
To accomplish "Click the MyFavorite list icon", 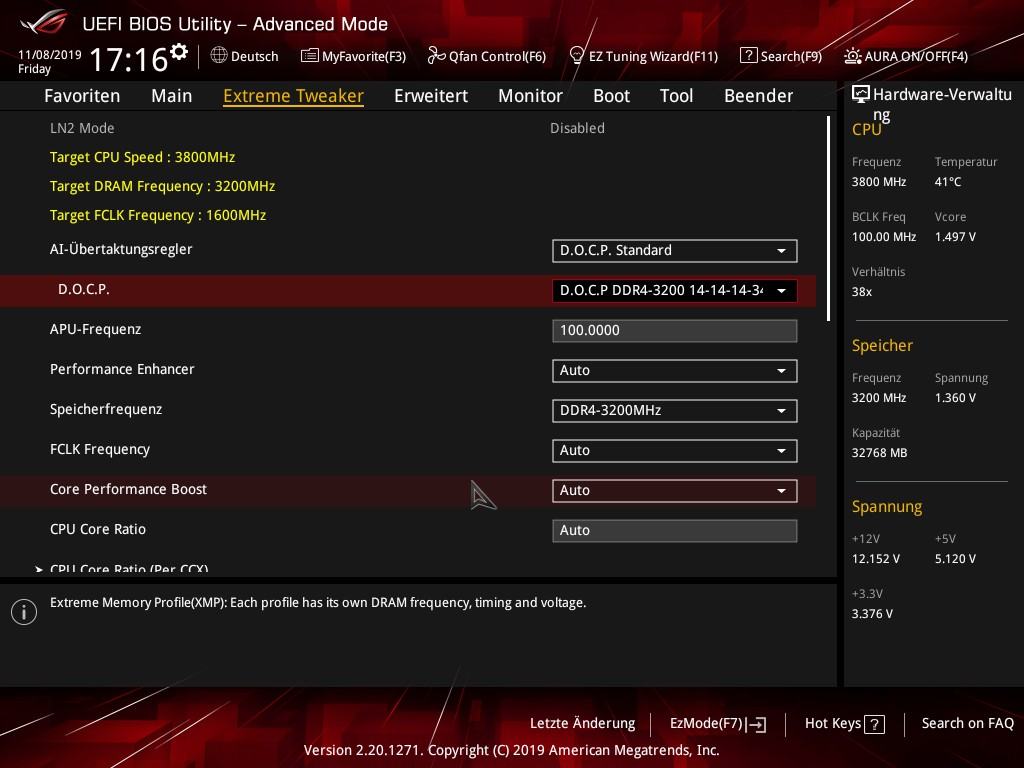I will pos(310,56).
